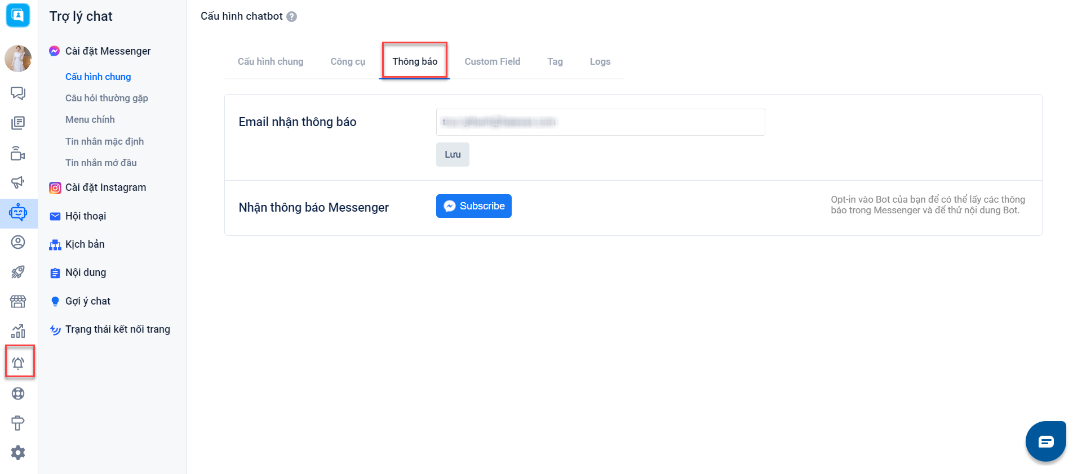Open Tin nhắn mở đầu item

coord(101,162)
